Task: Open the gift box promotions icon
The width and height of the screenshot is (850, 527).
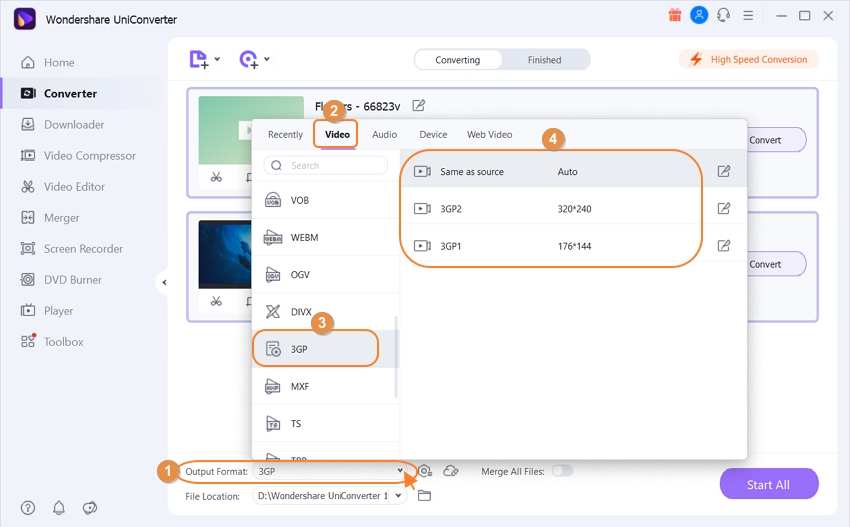Action: 674,15
